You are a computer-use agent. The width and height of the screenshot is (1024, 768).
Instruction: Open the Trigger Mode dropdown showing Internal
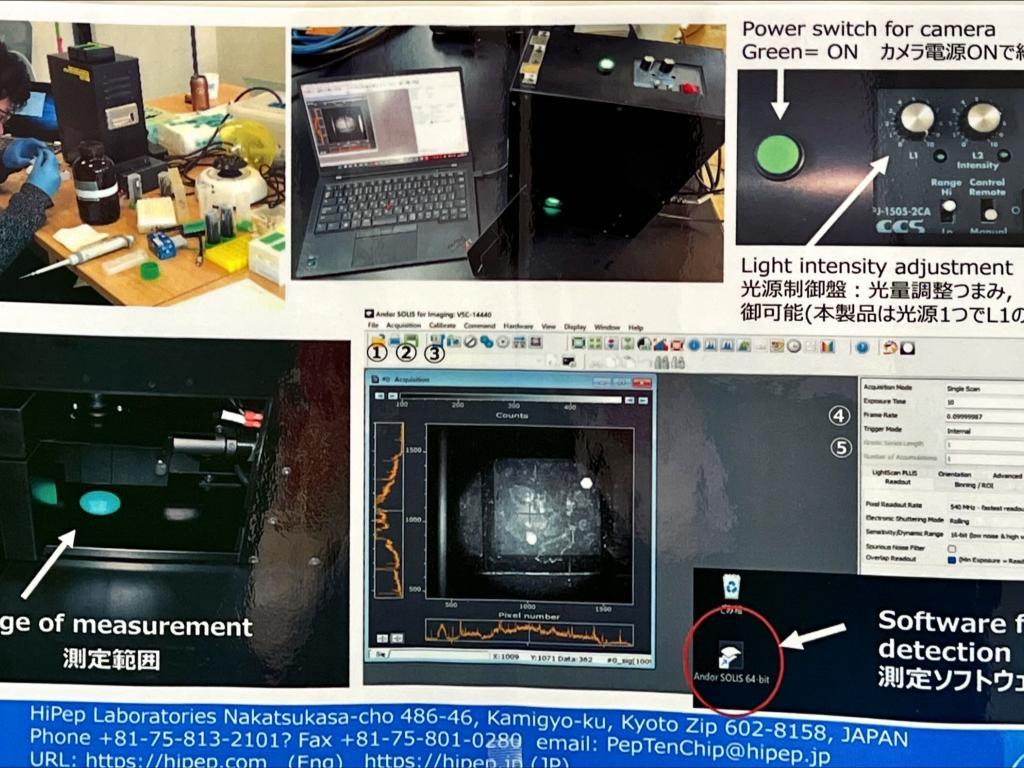984,431
